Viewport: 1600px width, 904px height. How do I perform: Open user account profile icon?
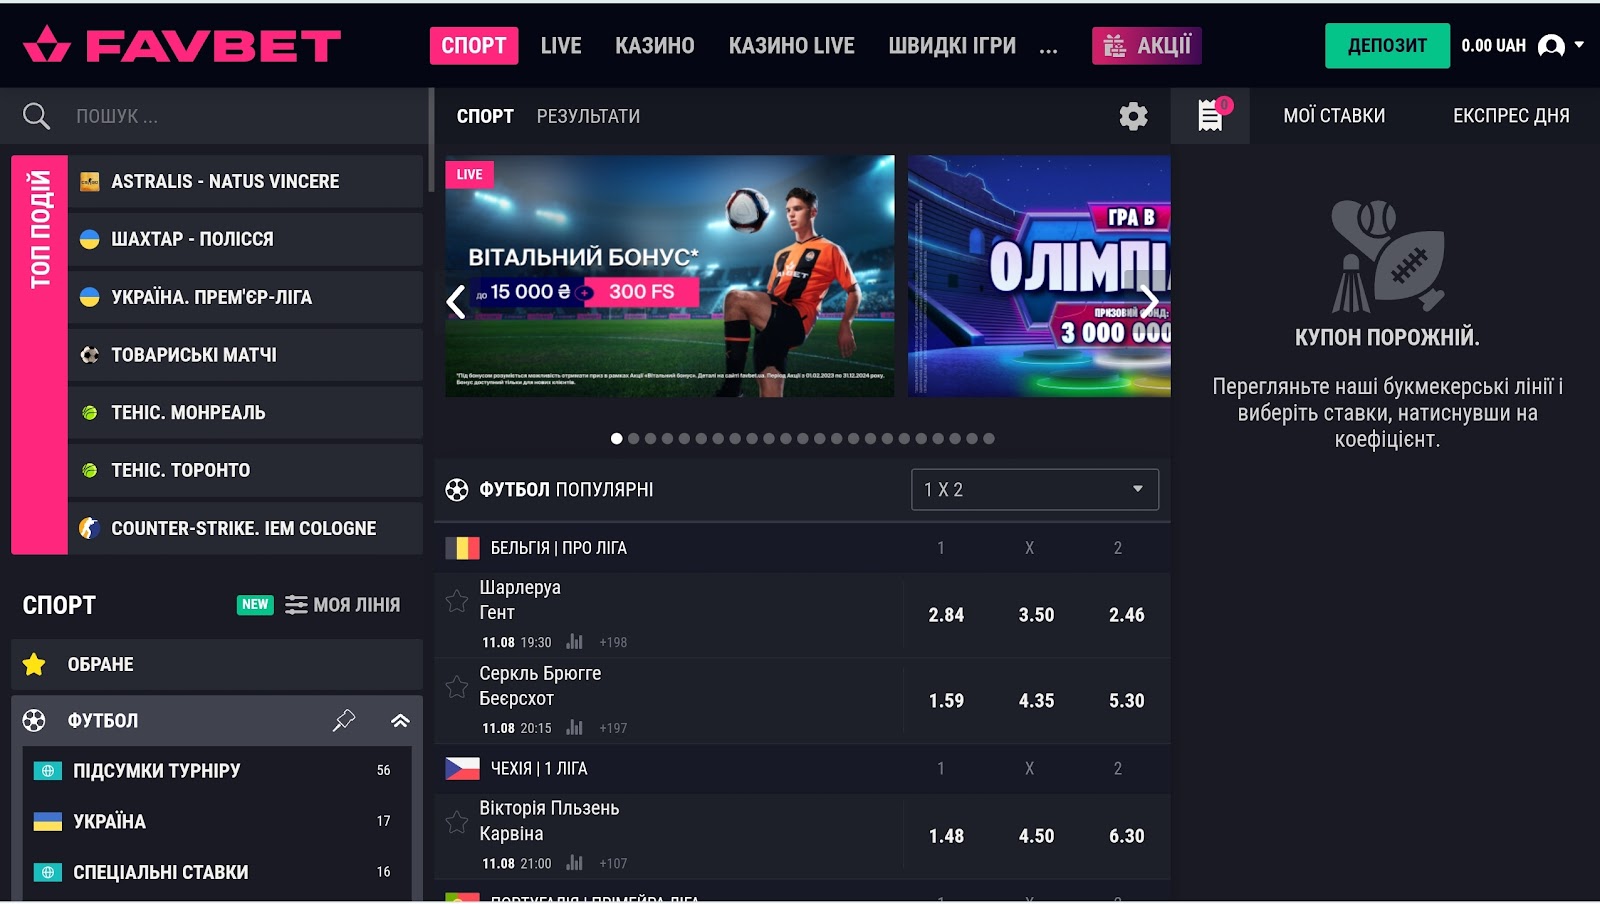click(x=1551, y=45)
